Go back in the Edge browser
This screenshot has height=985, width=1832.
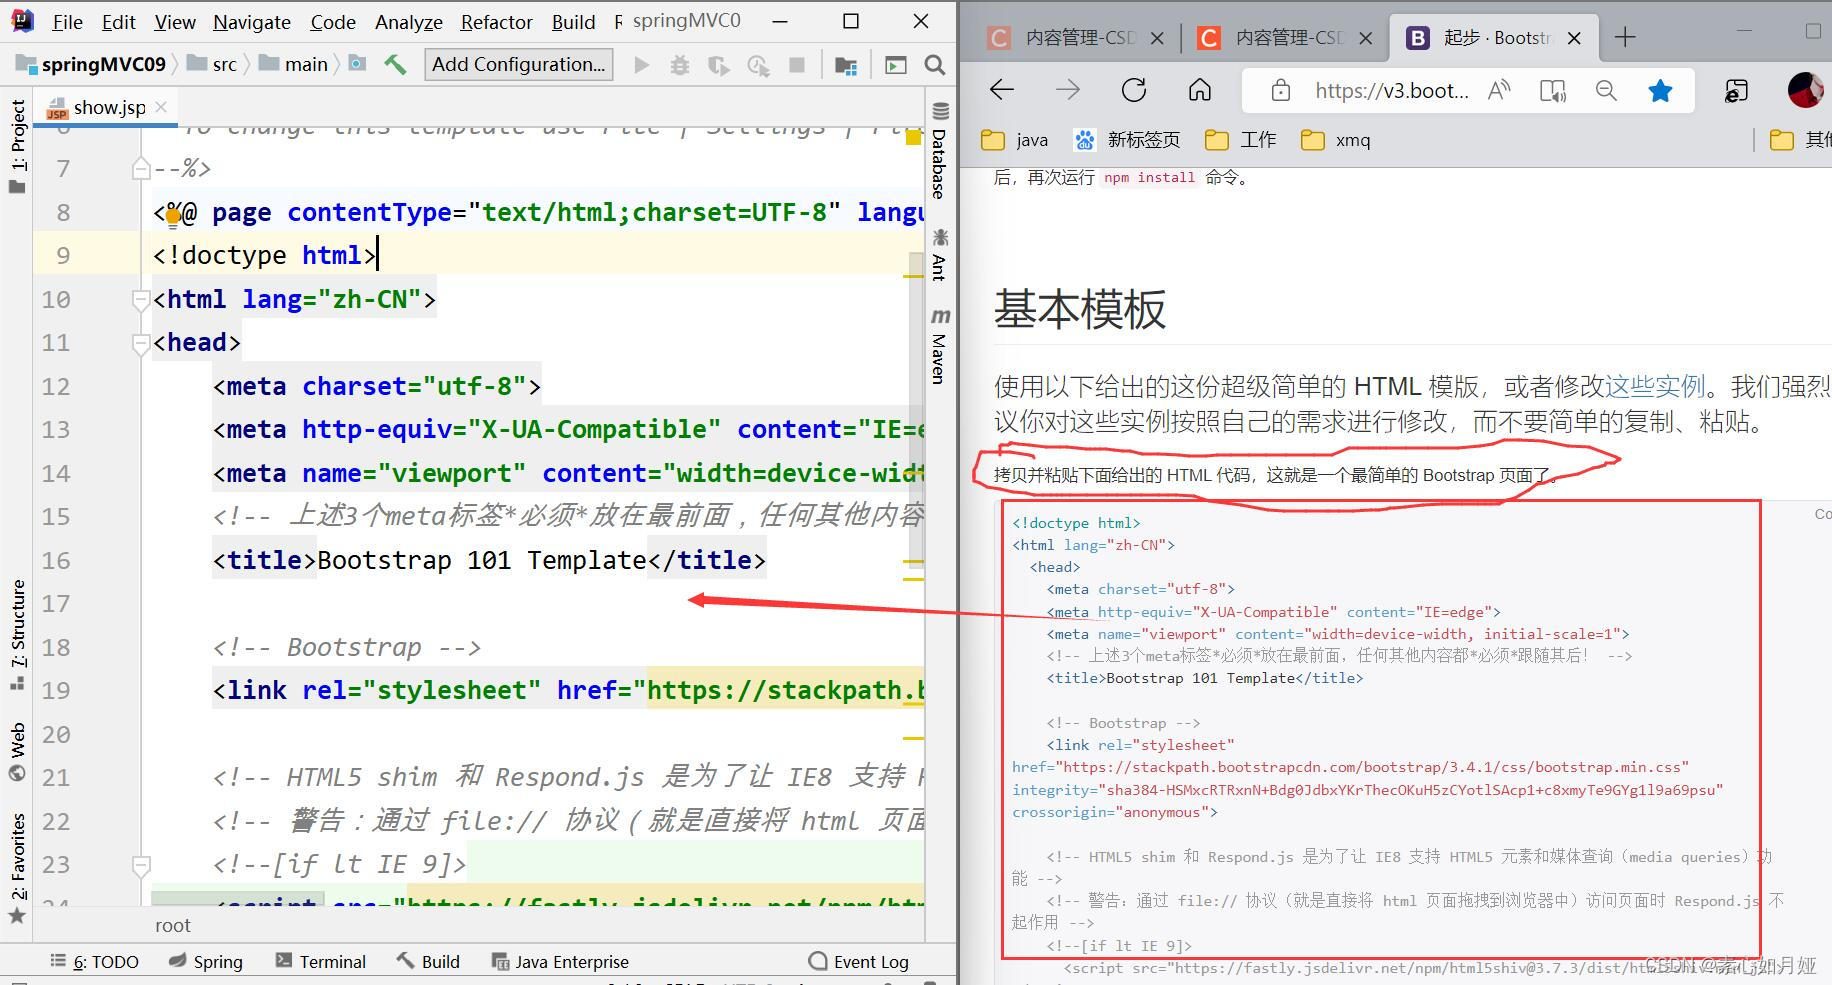click(x=1002, y=90)
